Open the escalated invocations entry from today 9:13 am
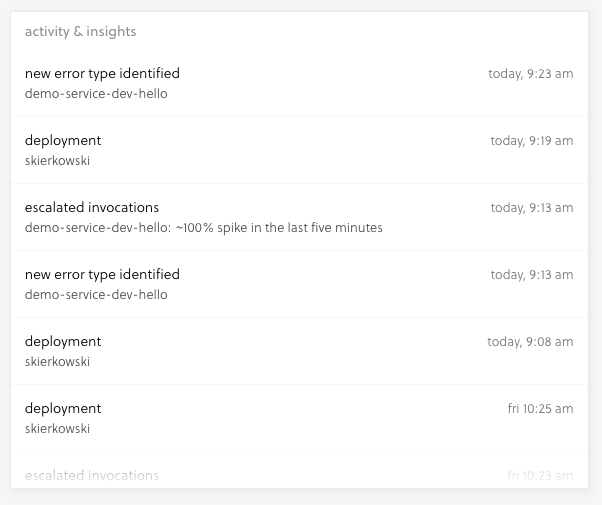Screen dimensions: 602x505 (x=92, y=207)
